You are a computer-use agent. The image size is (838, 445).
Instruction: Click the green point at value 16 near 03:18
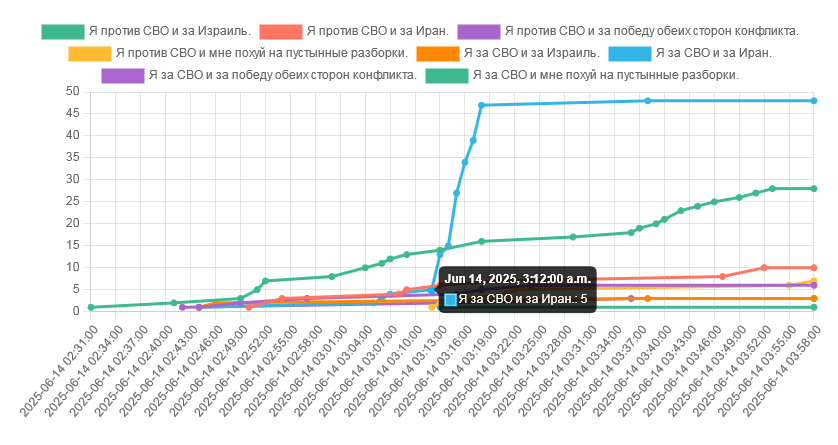(x=482, y=241)
